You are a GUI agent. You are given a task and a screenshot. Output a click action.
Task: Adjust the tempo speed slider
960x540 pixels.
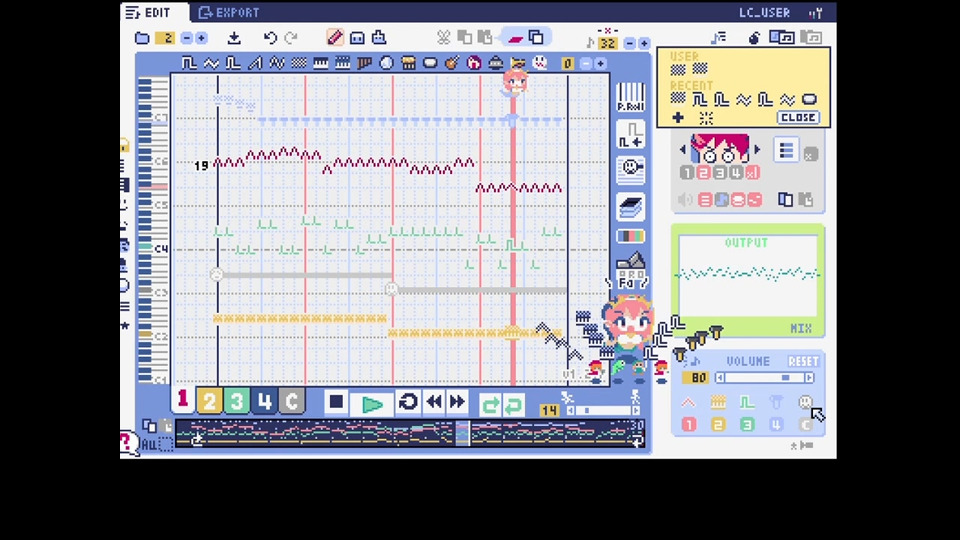pyautogui.click(x=603, y=411)
